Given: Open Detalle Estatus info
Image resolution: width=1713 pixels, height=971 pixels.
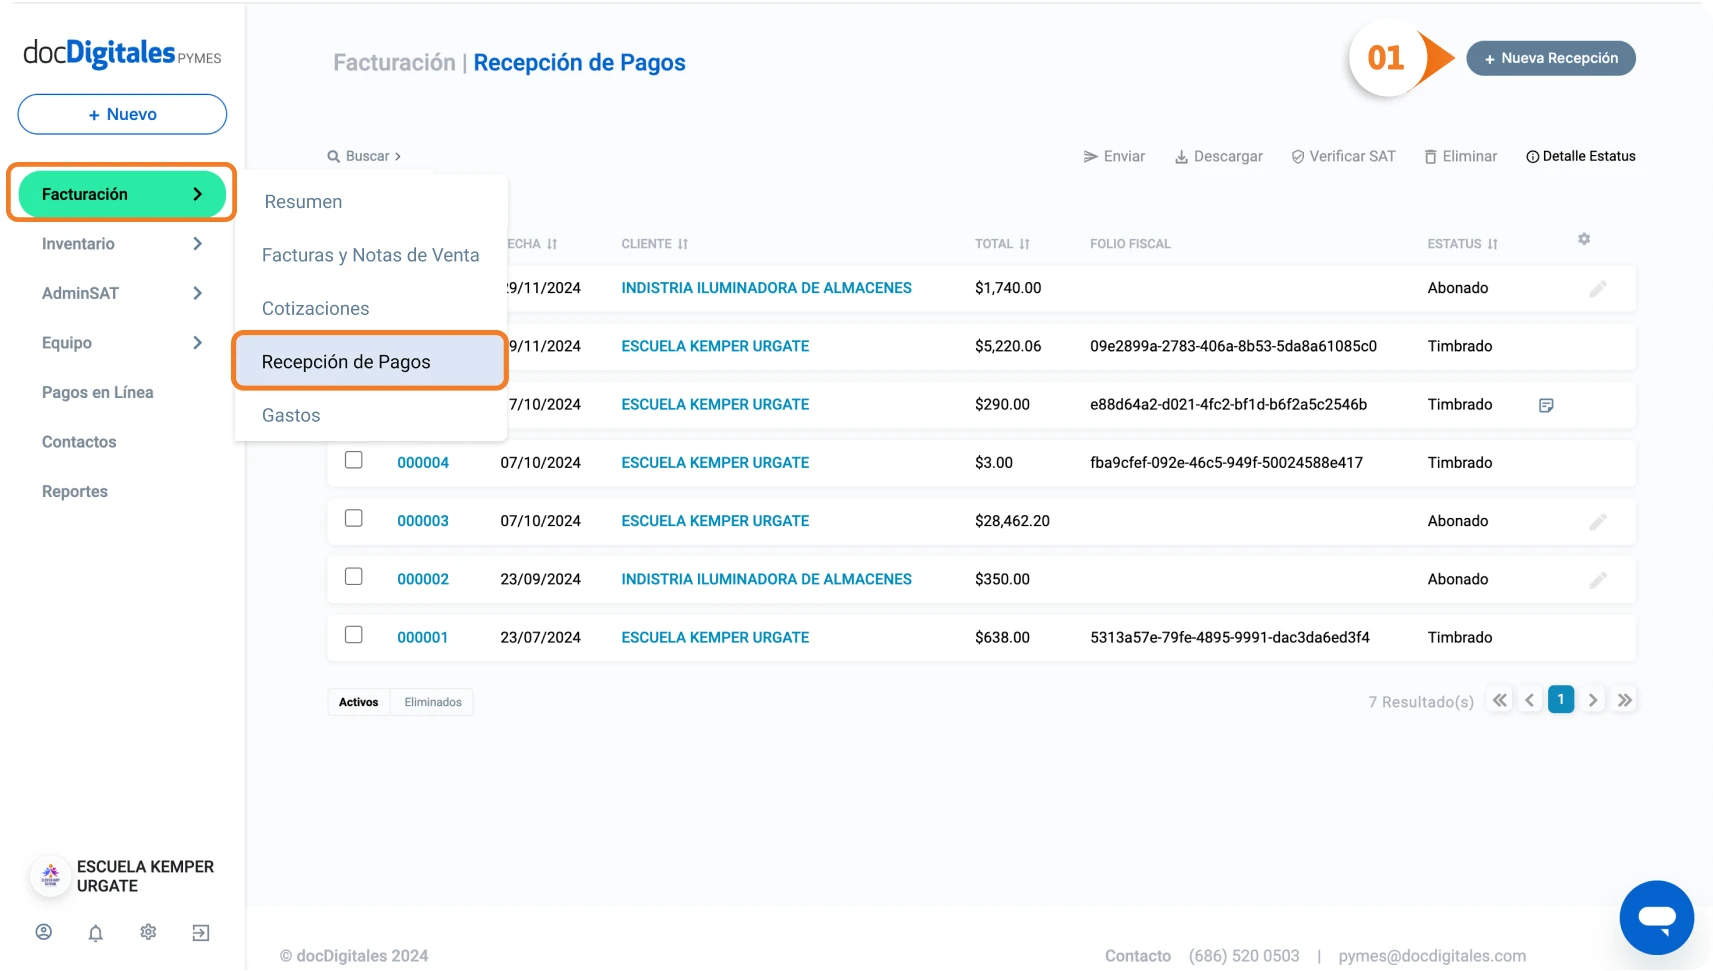Looking at the screenshot, I should [x=1581, y=156].
